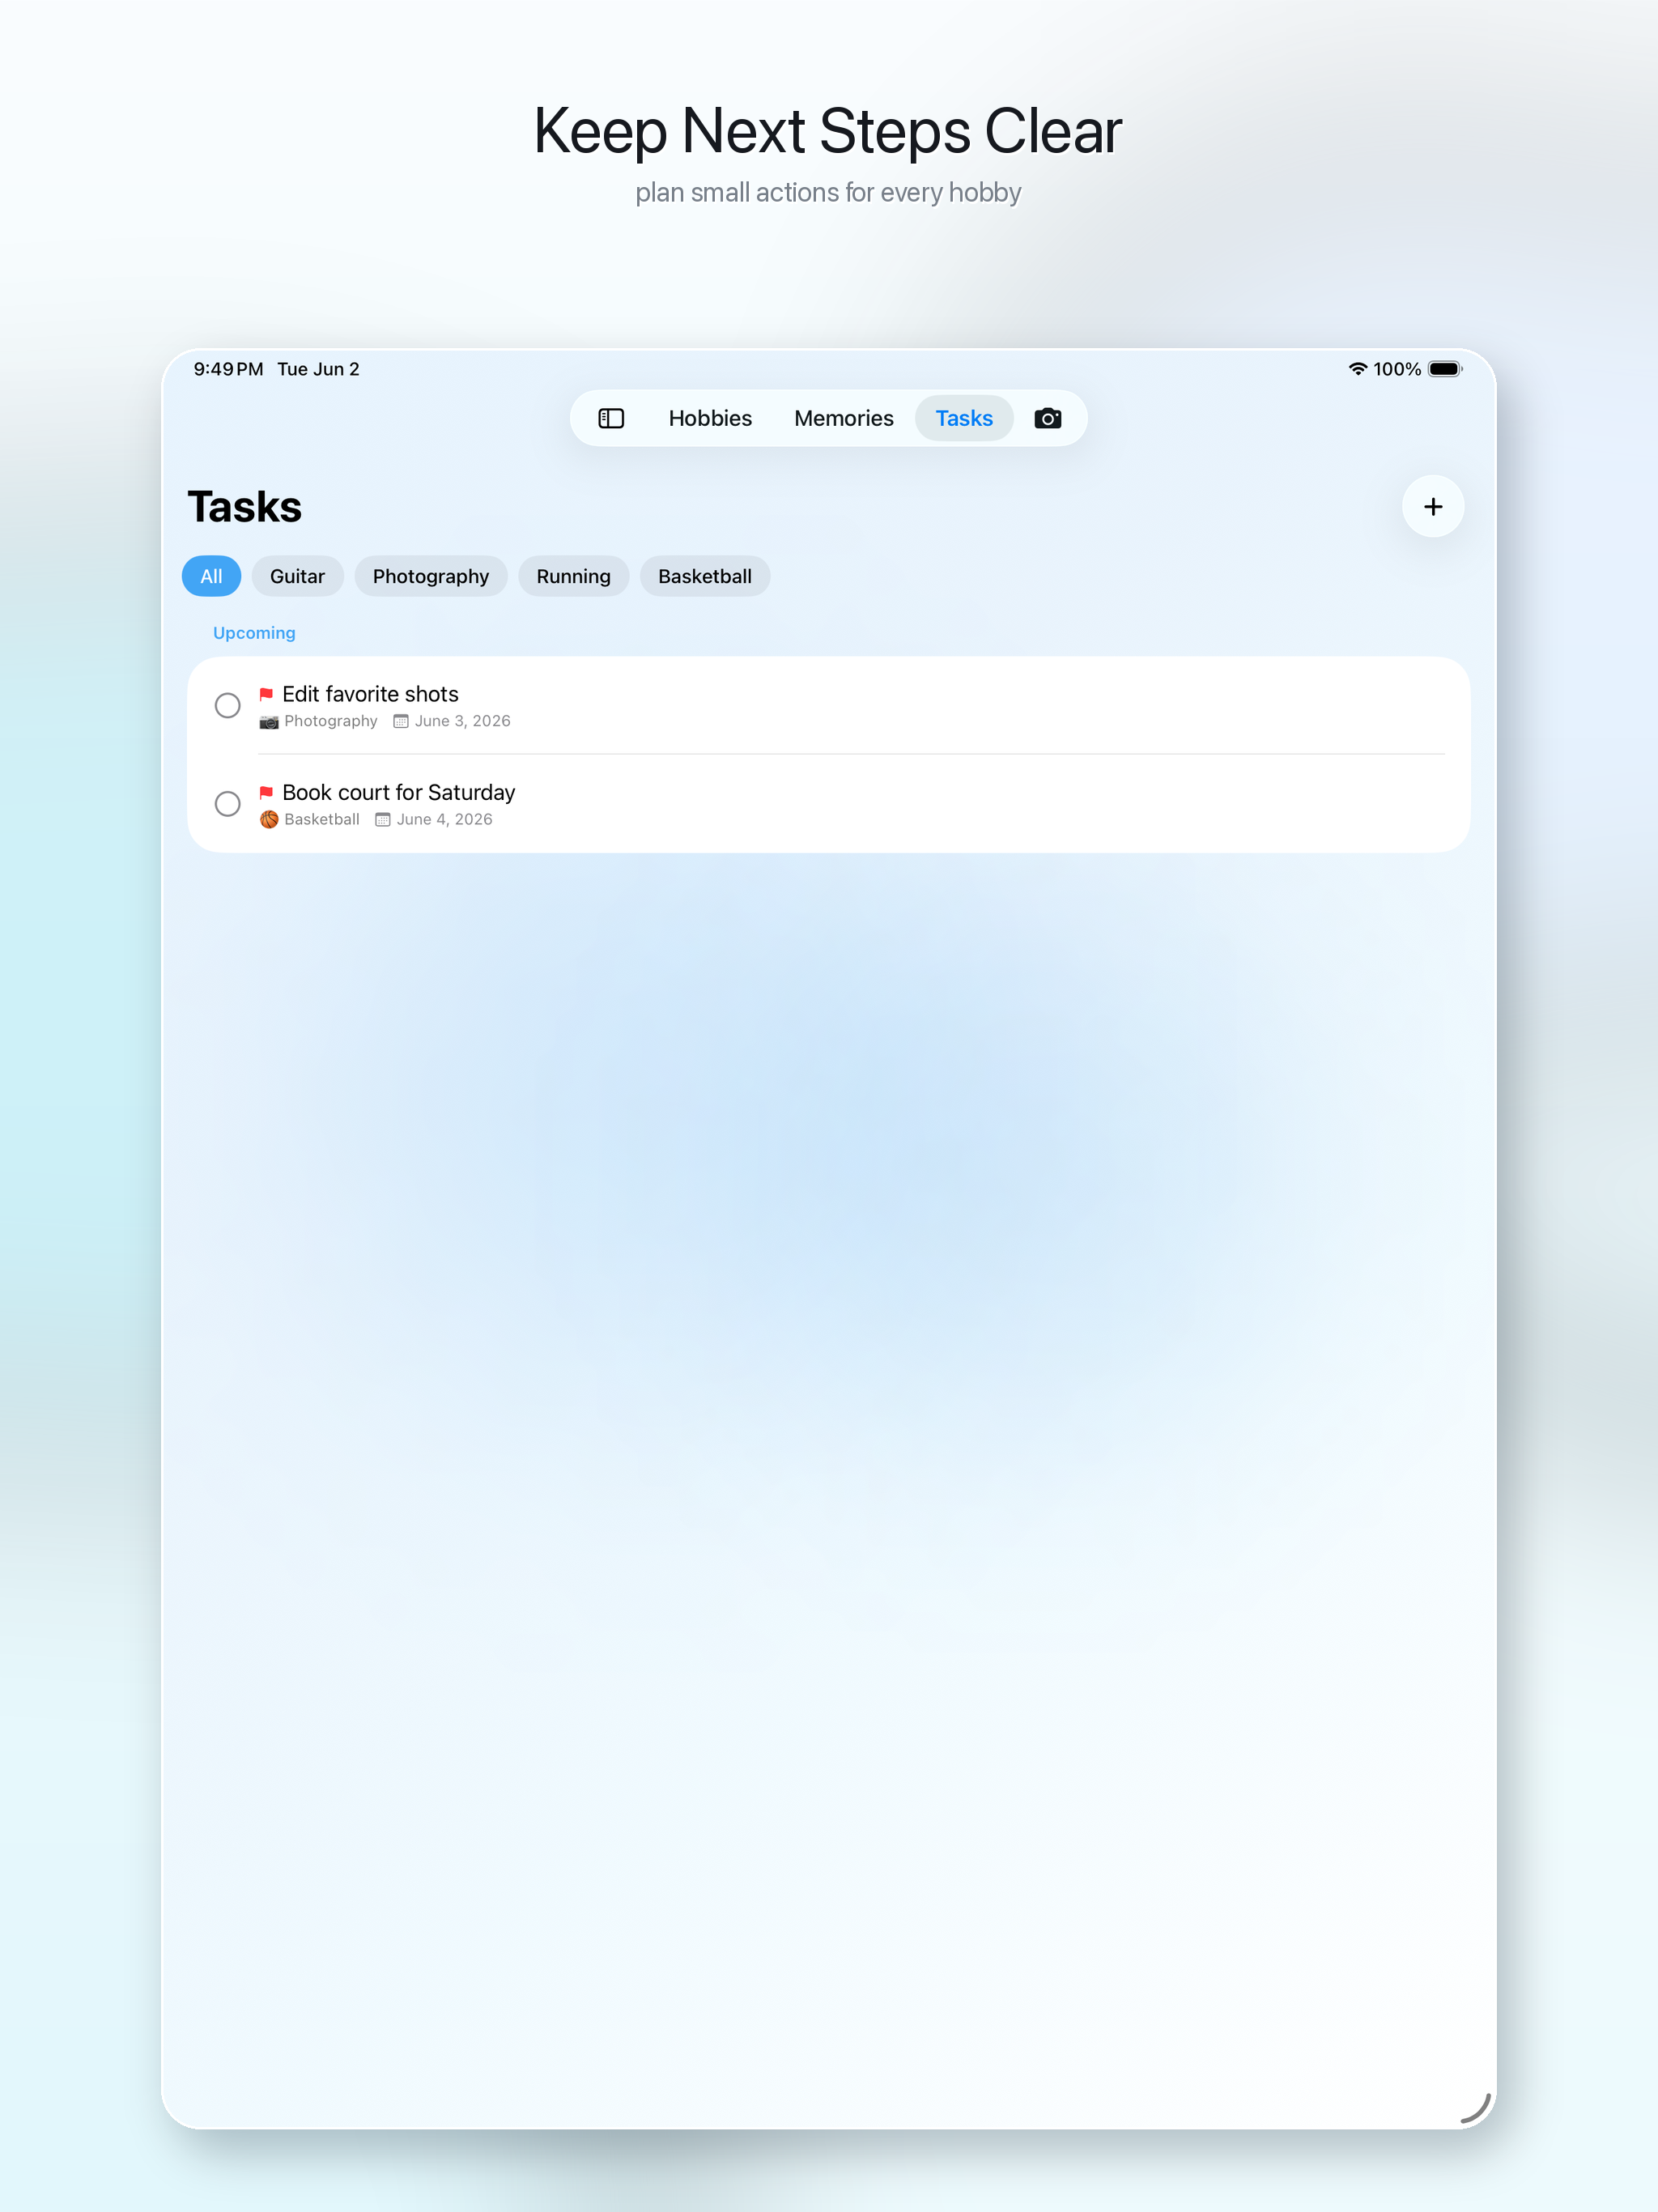Screen dimensions: 1658x2212
Task: Click the camera emoji beside Photography label
Action: pyautogui.click(x=269, y=722)
